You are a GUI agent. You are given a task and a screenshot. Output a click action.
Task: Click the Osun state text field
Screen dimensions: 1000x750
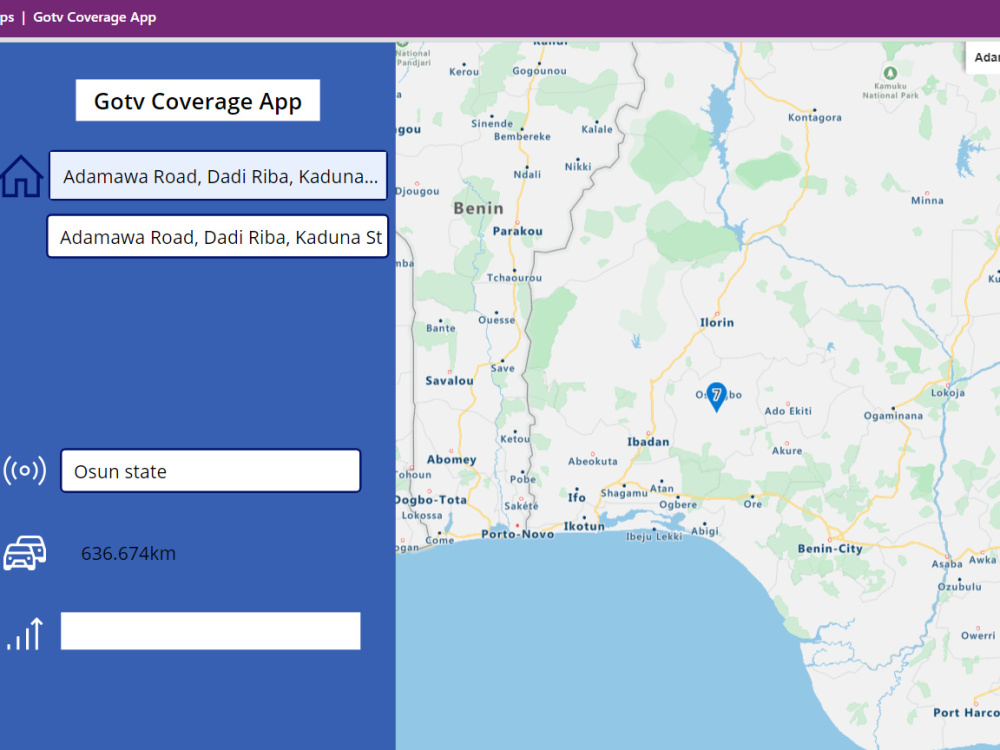210,471
